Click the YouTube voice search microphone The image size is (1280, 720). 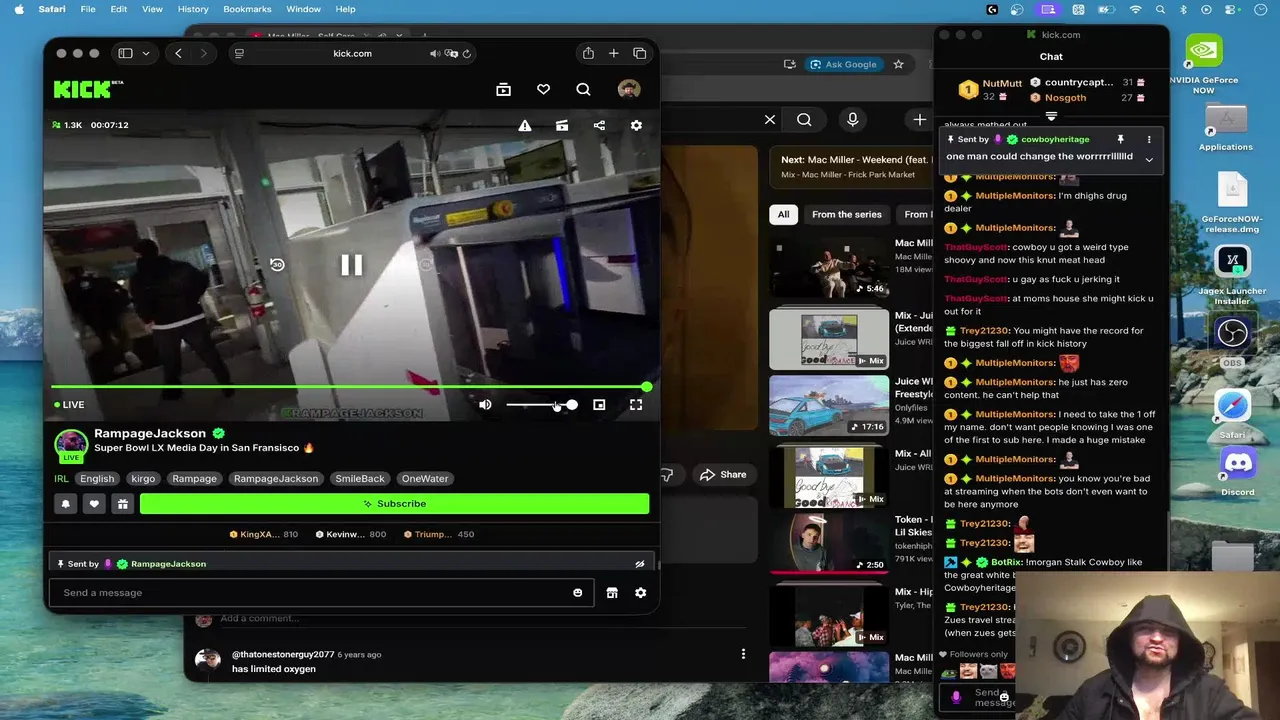852,120
